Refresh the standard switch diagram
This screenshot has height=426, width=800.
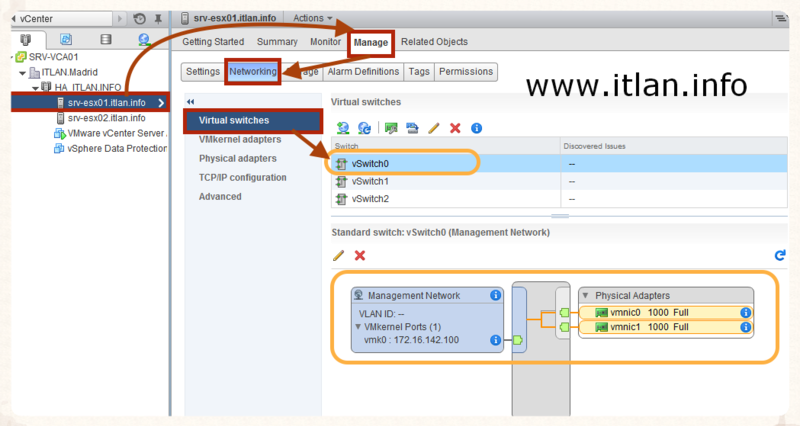pos(780,255)
